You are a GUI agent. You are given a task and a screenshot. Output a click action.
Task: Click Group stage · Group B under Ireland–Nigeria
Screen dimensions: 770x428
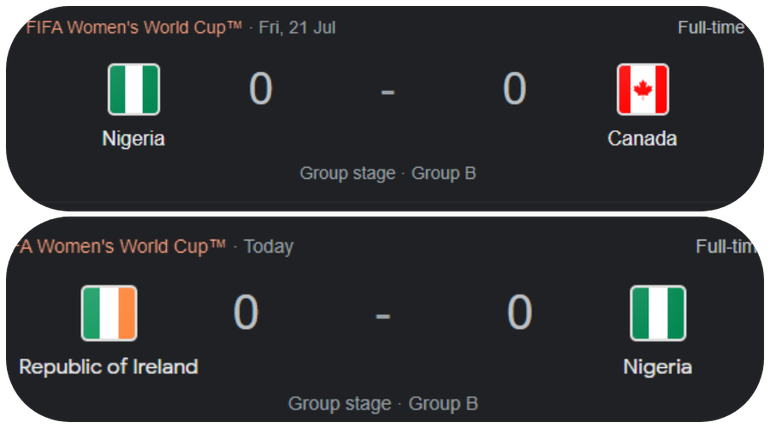click(x=383, y=404)
